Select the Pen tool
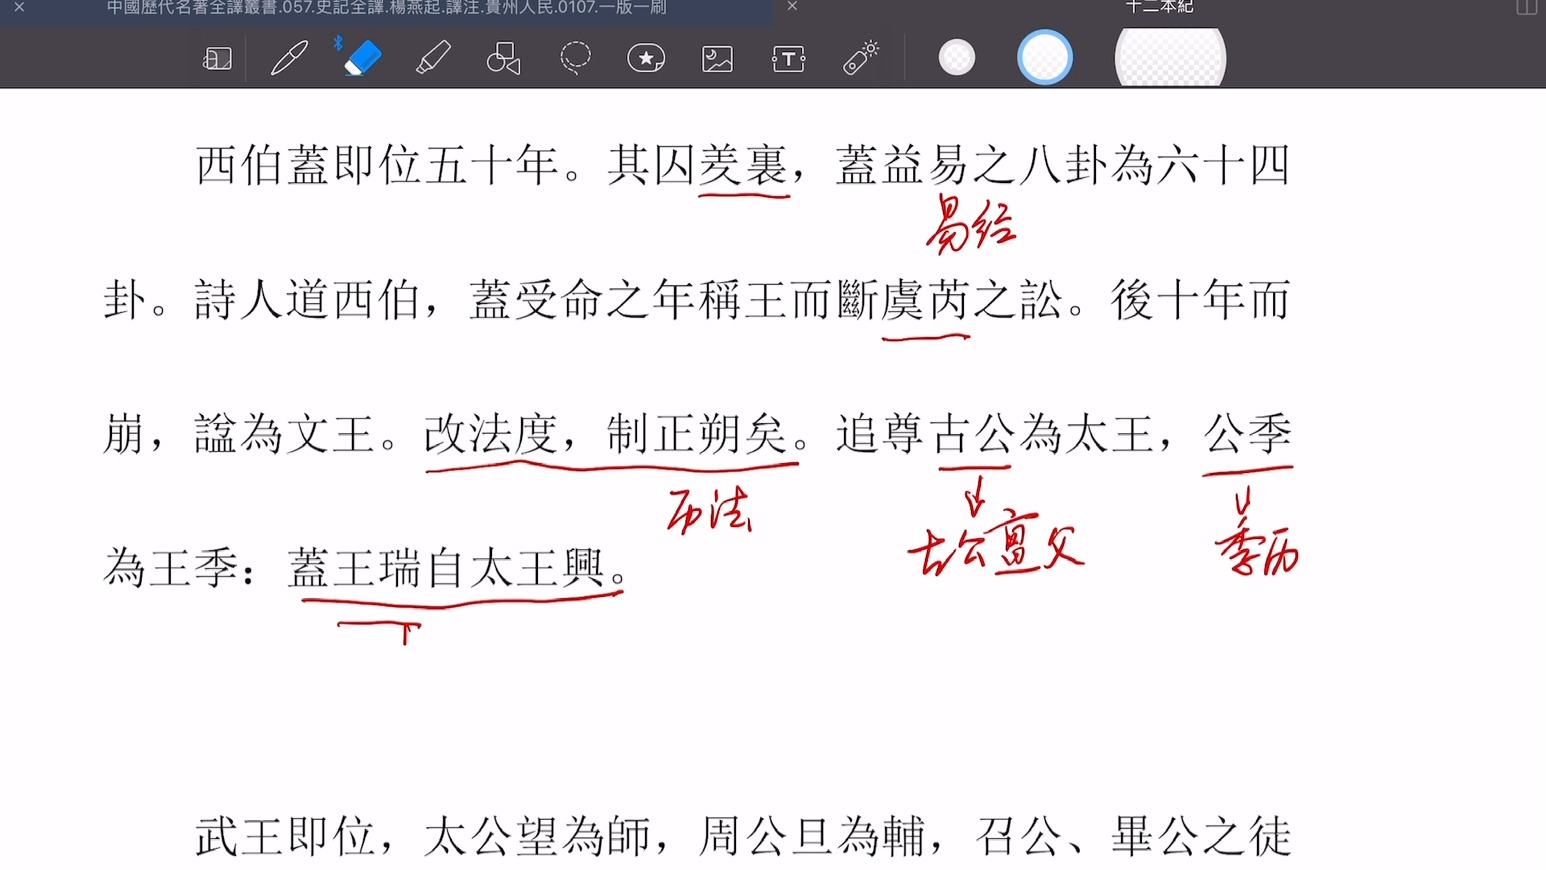The image size is (1546, 870). (289, 58)
